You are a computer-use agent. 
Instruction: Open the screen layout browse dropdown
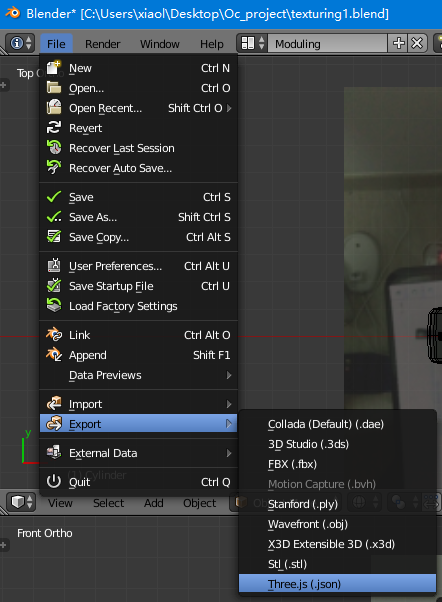[252, 43]
